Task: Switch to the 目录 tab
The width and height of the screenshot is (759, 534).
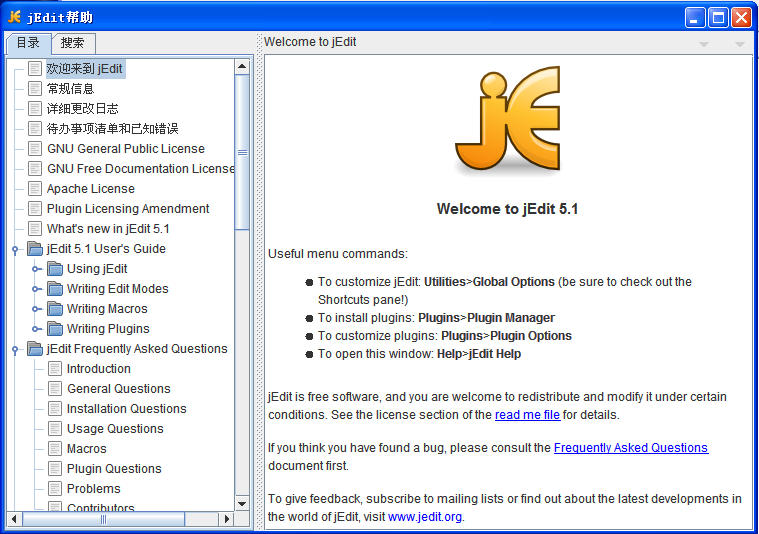Action: [28, 43]
